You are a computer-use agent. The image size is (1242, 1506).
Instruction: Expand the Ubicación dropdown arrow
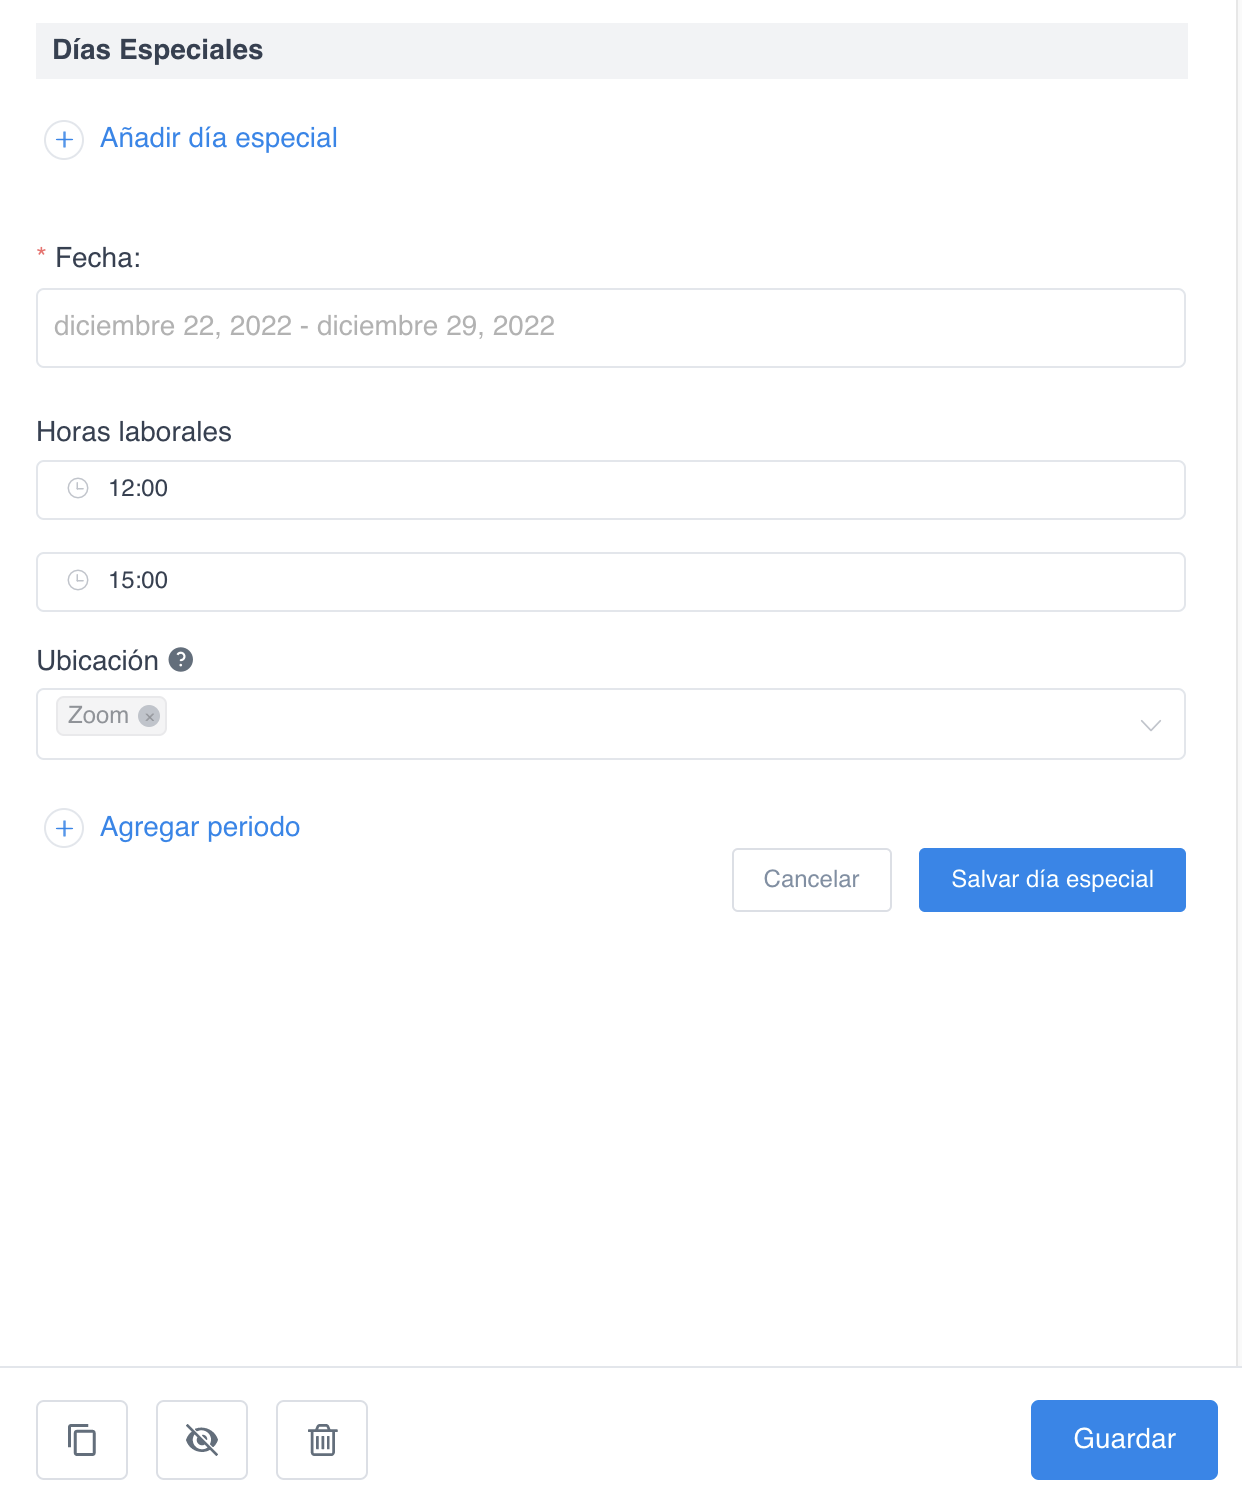[1150, 724]
